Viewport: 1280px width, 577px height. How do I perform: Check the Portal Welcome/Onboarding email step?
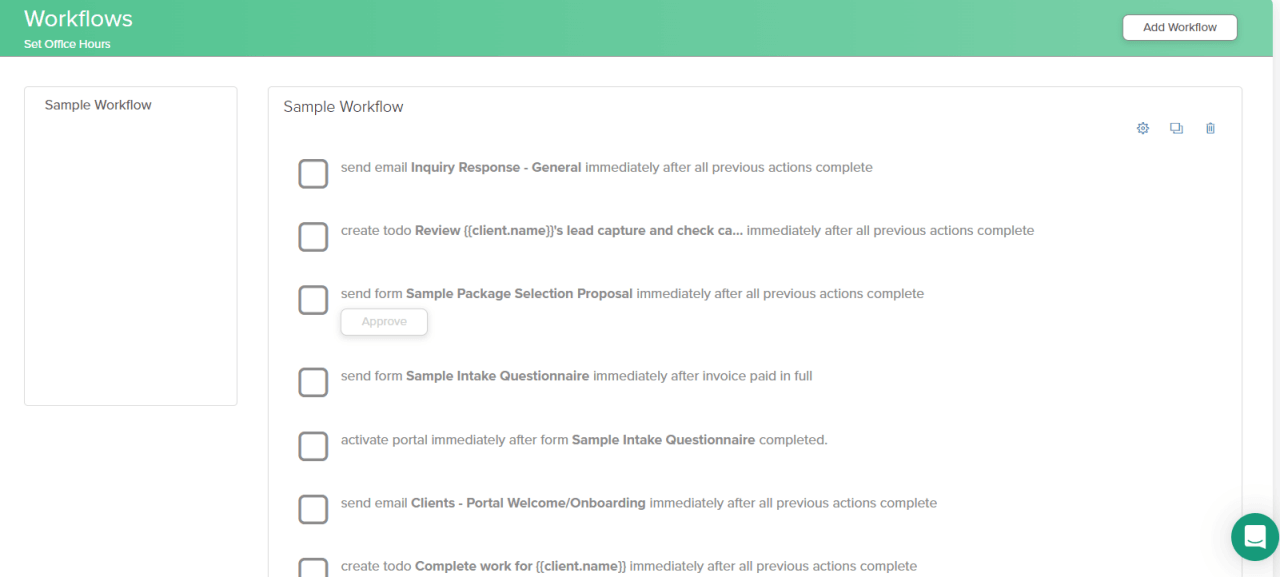313,509
